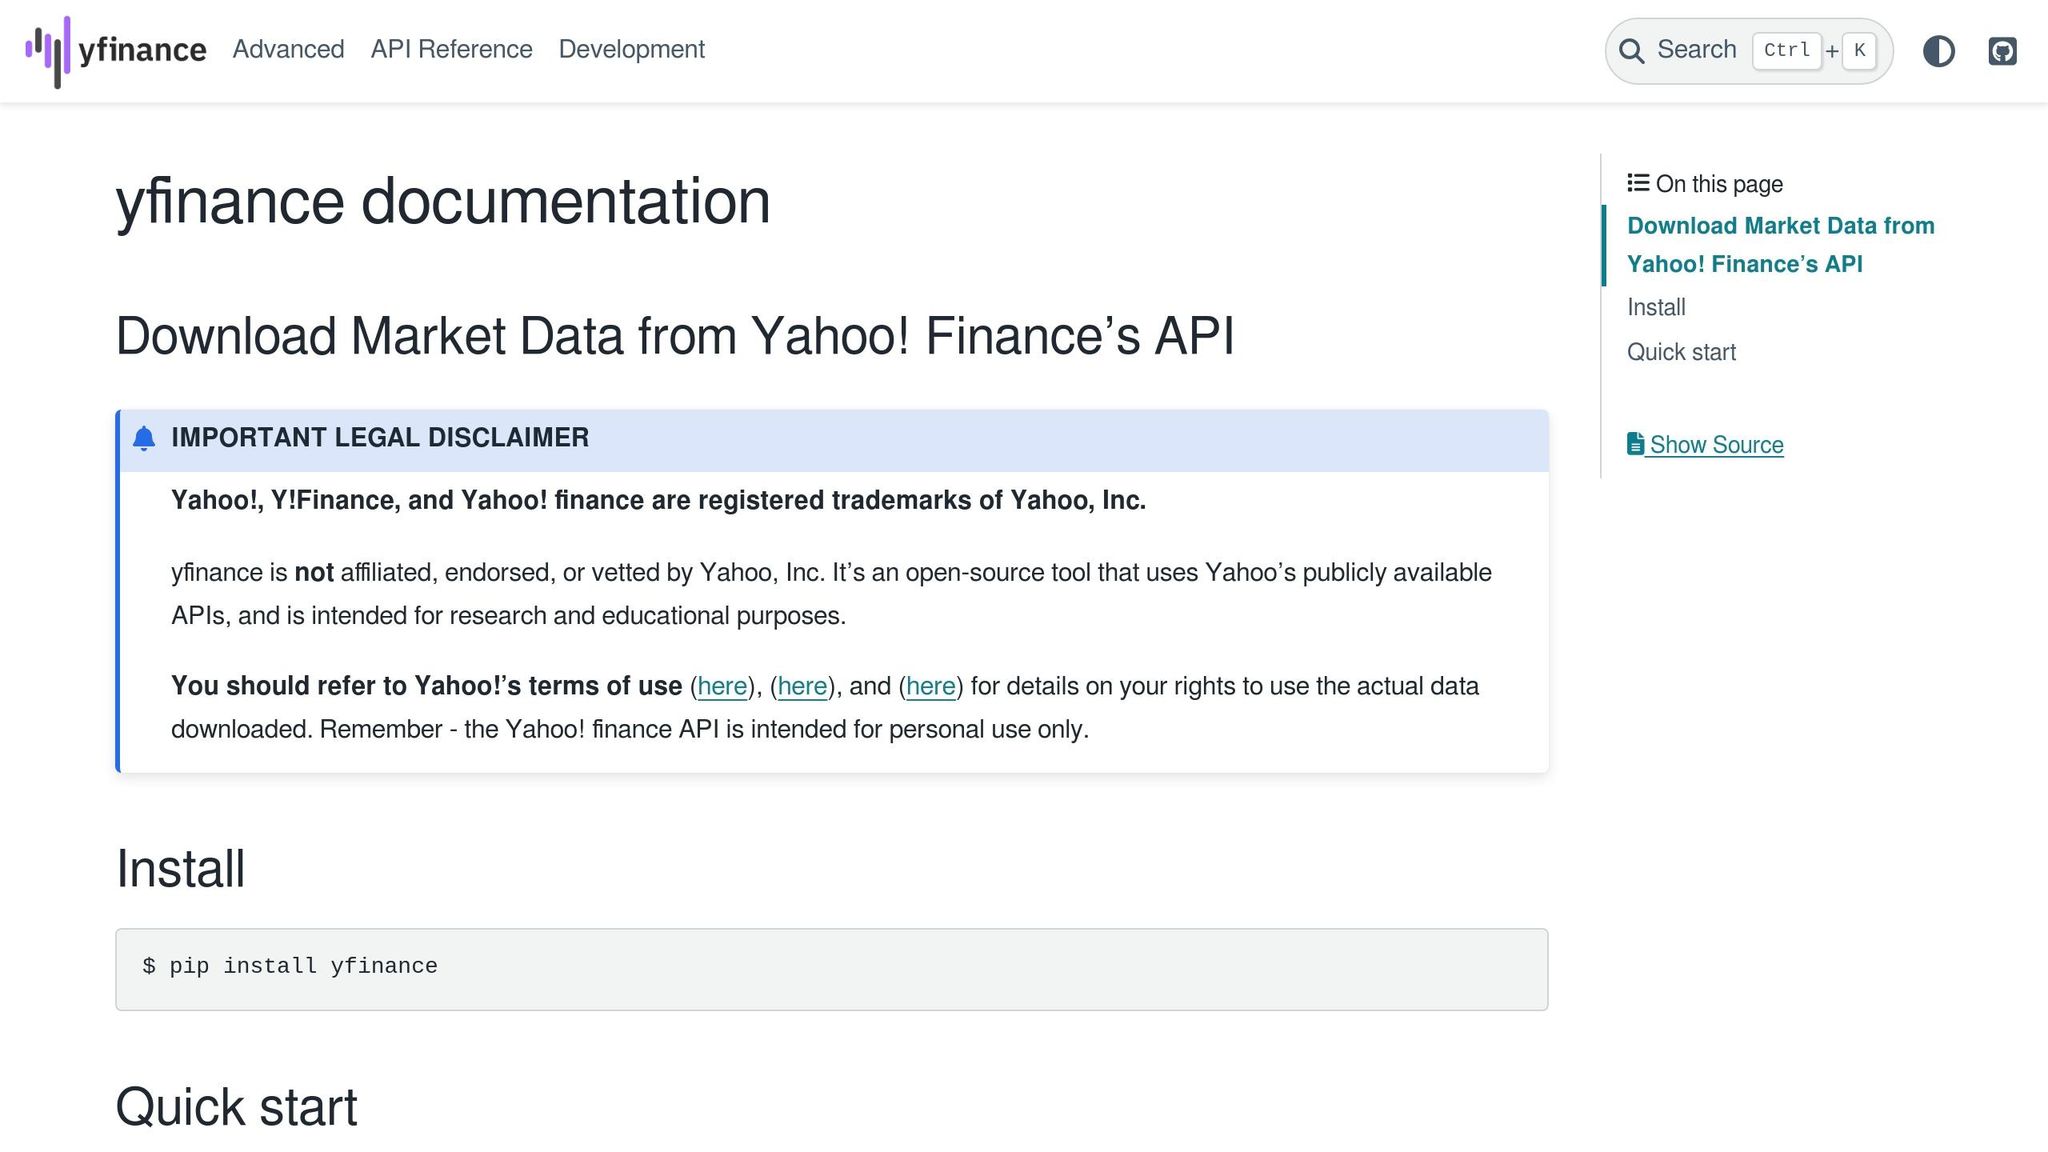Click the list icon beside On this page
The width and height of the screenshot is (2048, 1152).
(1637, 182)
